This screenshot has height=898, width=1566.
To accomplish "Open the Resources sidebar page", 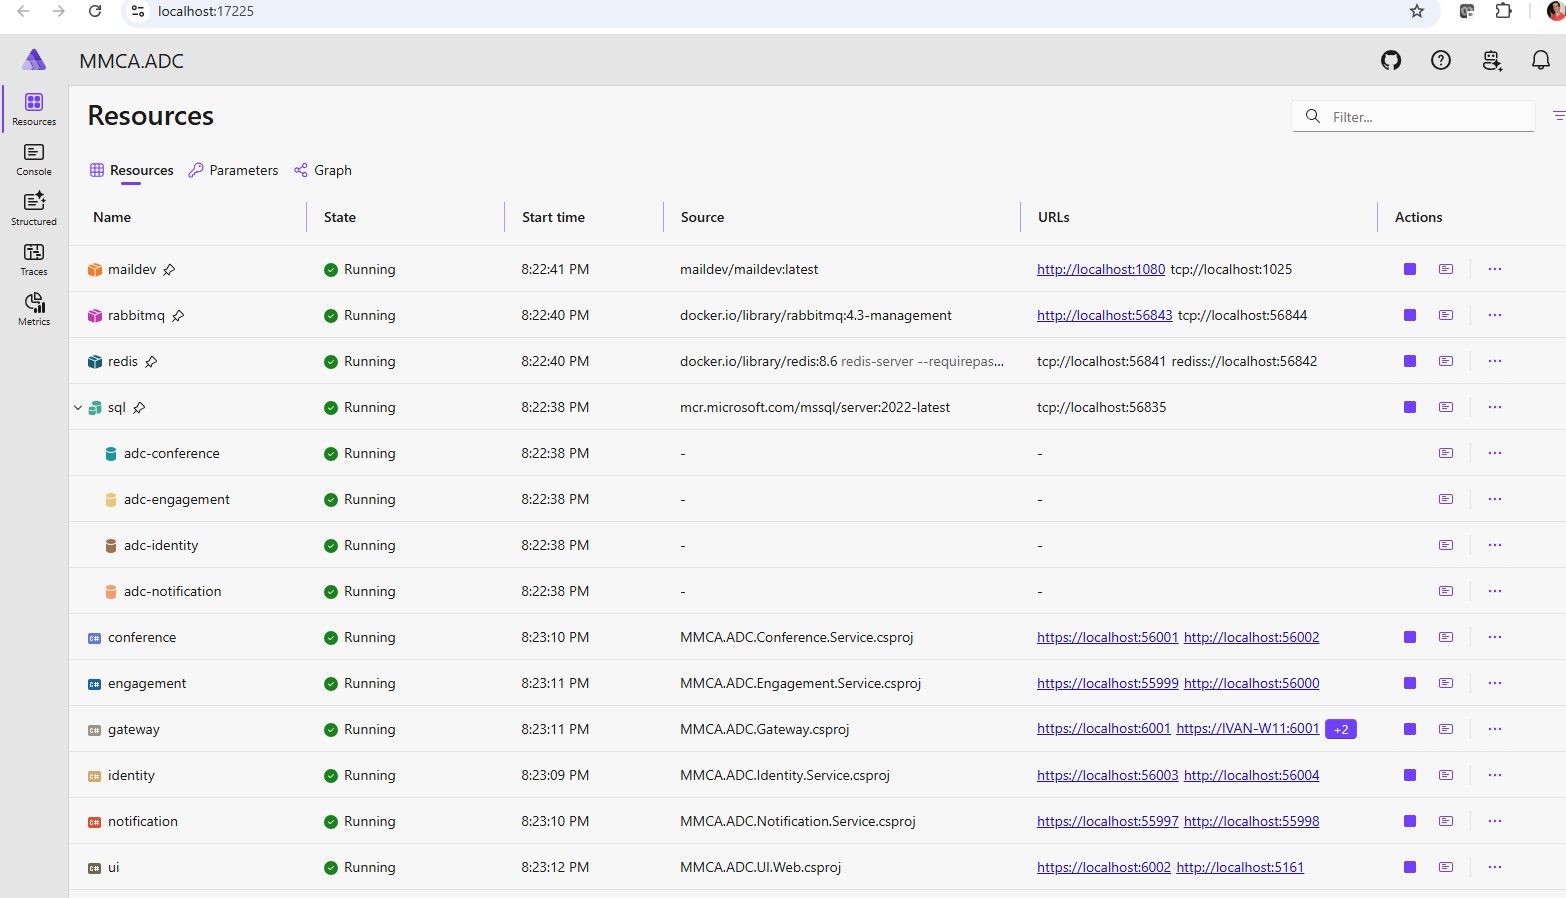I will pos(34,109).
